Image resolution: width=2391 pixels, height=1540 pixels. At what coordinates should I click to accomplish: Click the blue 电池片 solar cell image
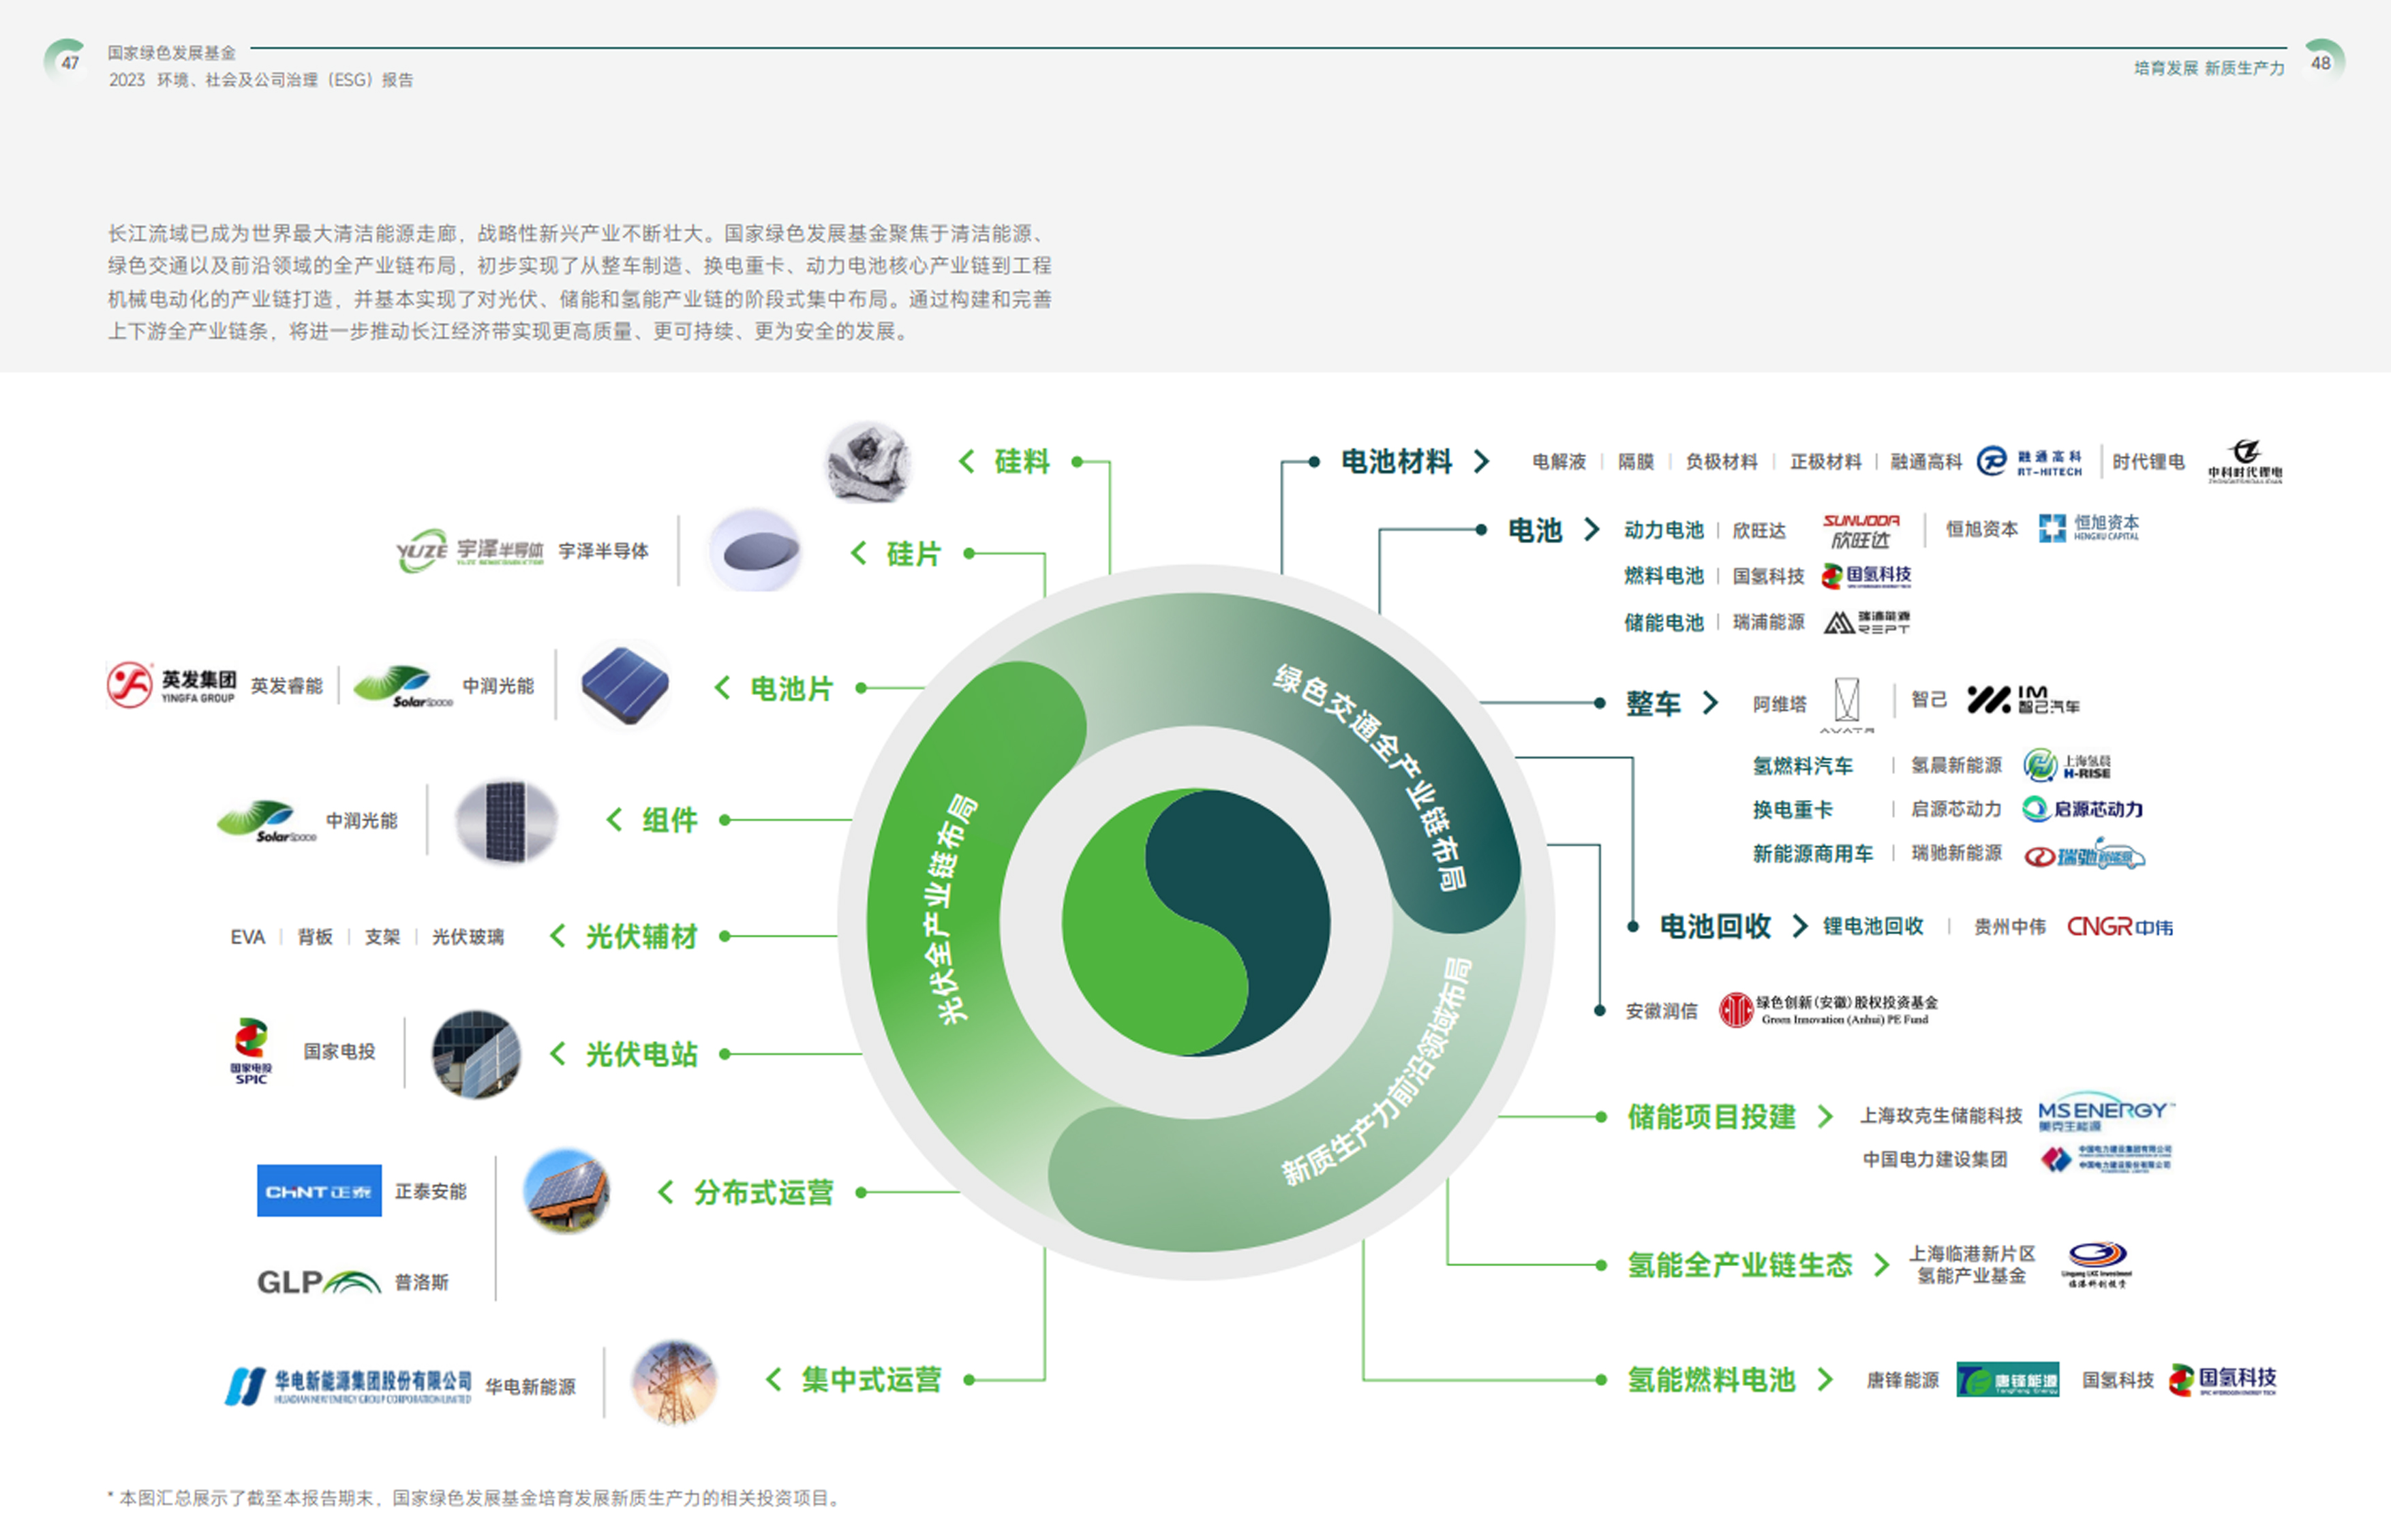click(x=626, y=686)
